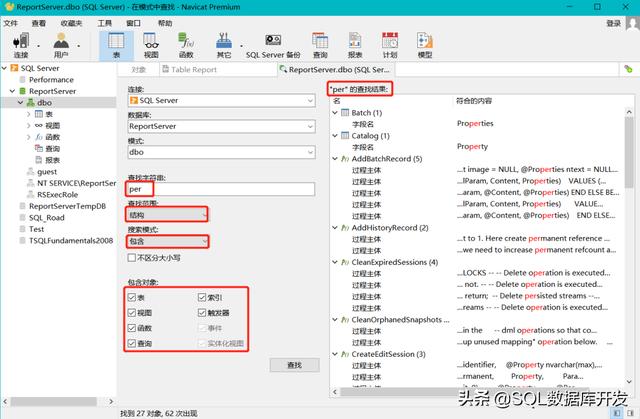Open the User toolbar icon
Screen dimensions: 640x419
pyautogui.click(x=61, y=45)
